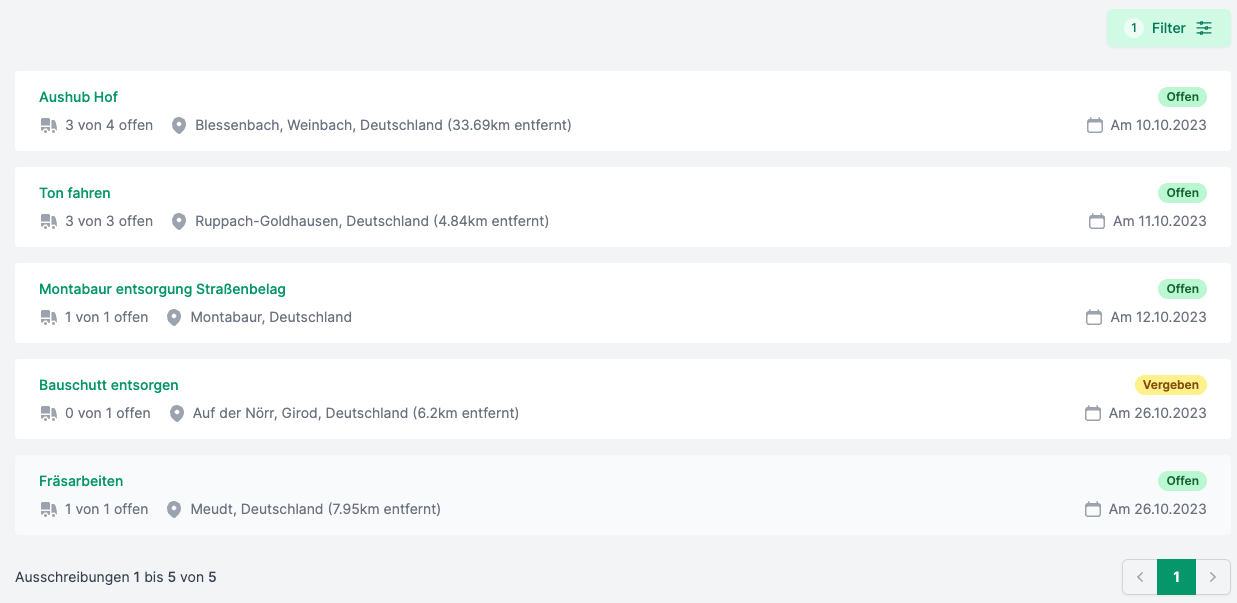Open the Ton fahren tender
Image resolution: width=1237 pixels, height=603 pixels.
coord(75,193)
